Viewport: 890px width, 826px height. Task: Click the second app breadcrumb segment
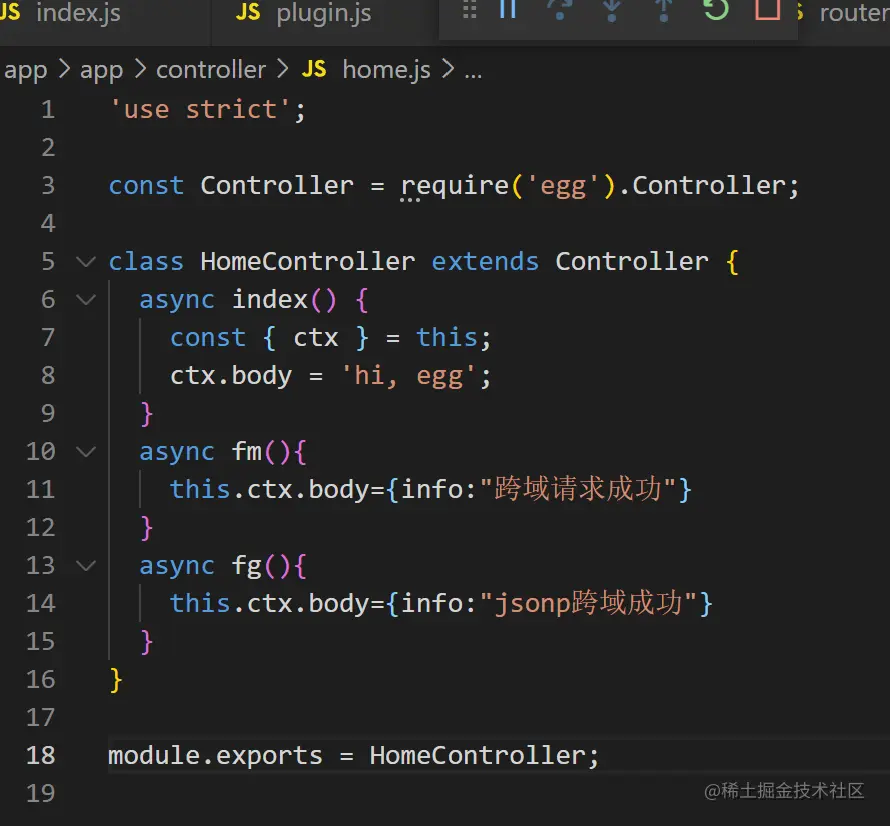[102, 70]
